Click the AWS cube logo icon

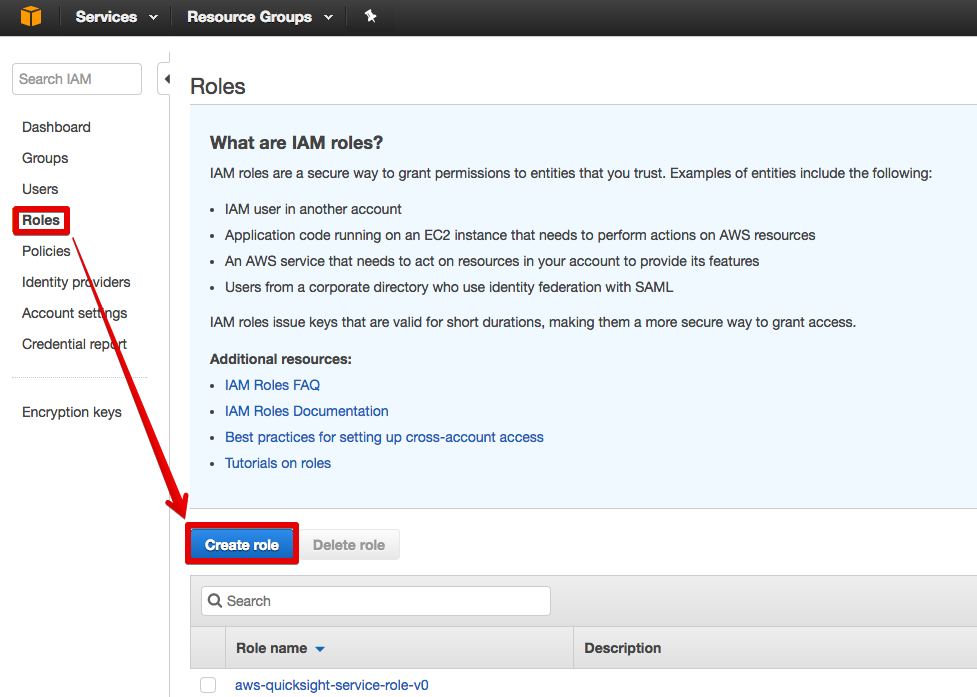point(31,16)
